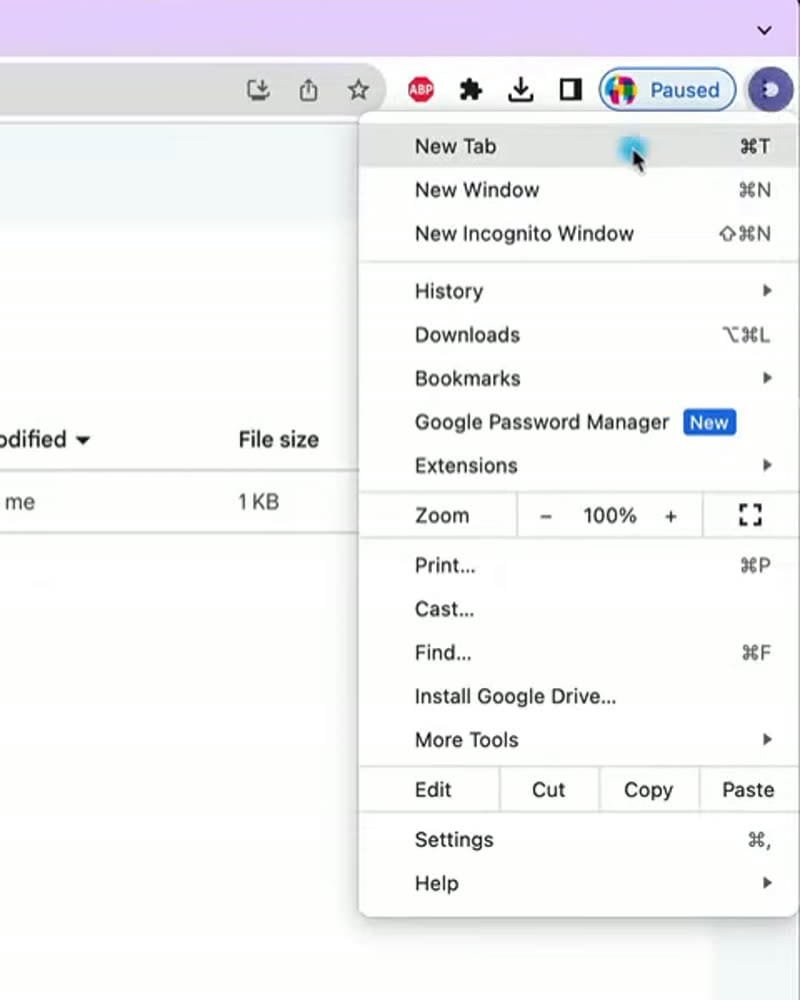Image resolution: width=800 pixels, height=1000 pixels.
Task: Click the install app icon in address bar
Action: [258, 90]
